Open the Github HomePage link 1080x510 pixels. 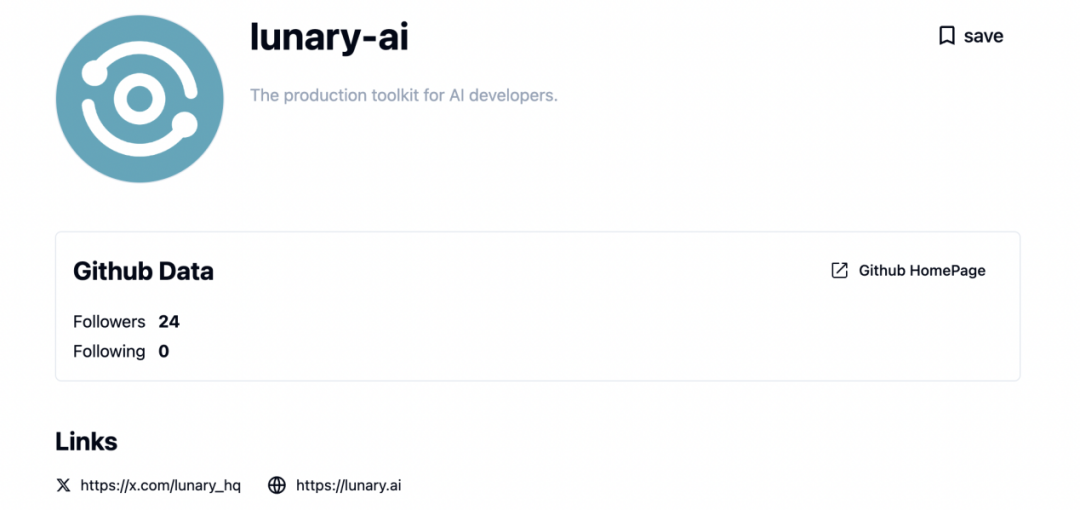click(x=921, y=270)
